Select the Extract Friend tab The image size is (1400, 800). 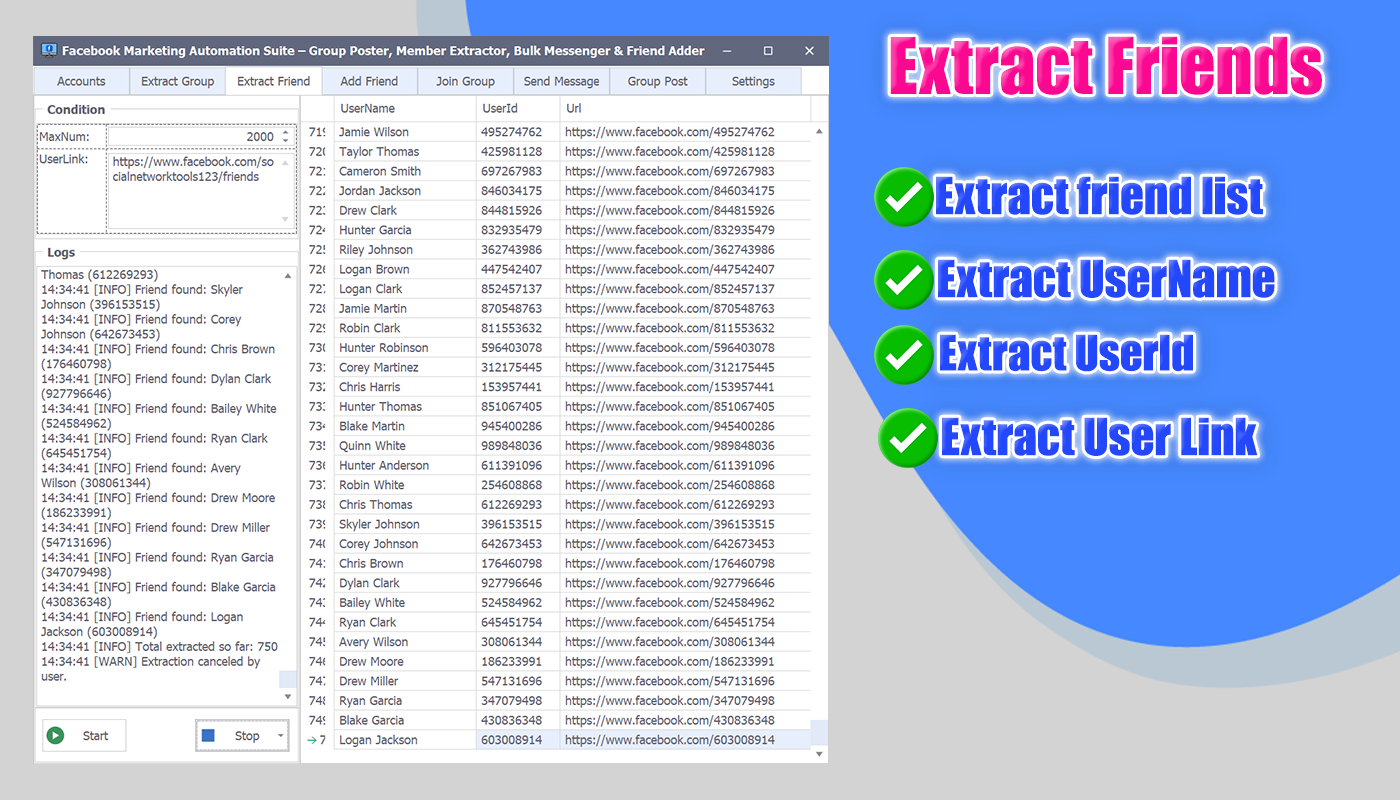pos(273,81)
